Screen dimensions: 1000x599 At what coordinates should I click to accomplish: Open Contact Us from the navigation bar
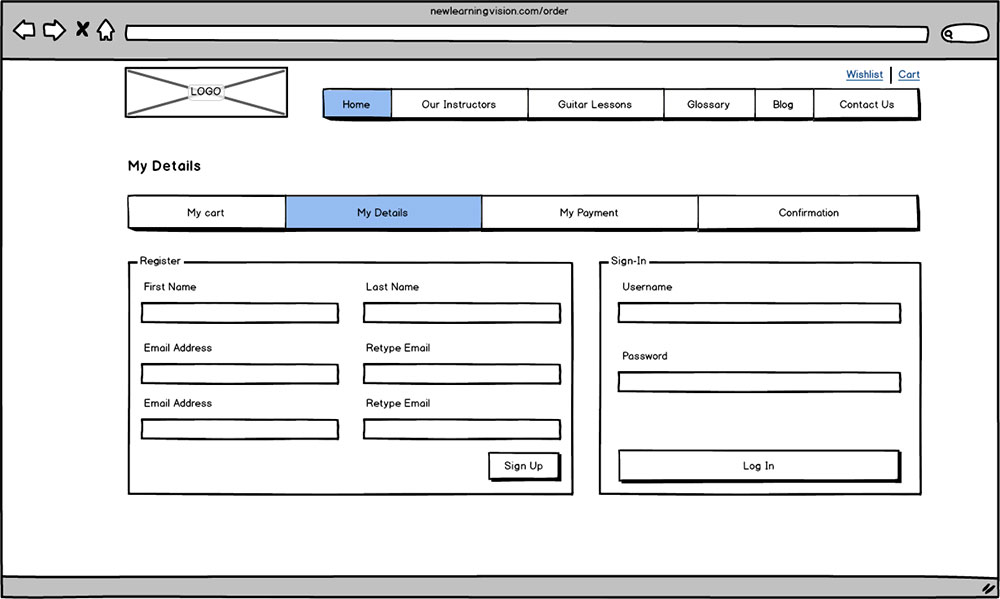pos(866,104)
